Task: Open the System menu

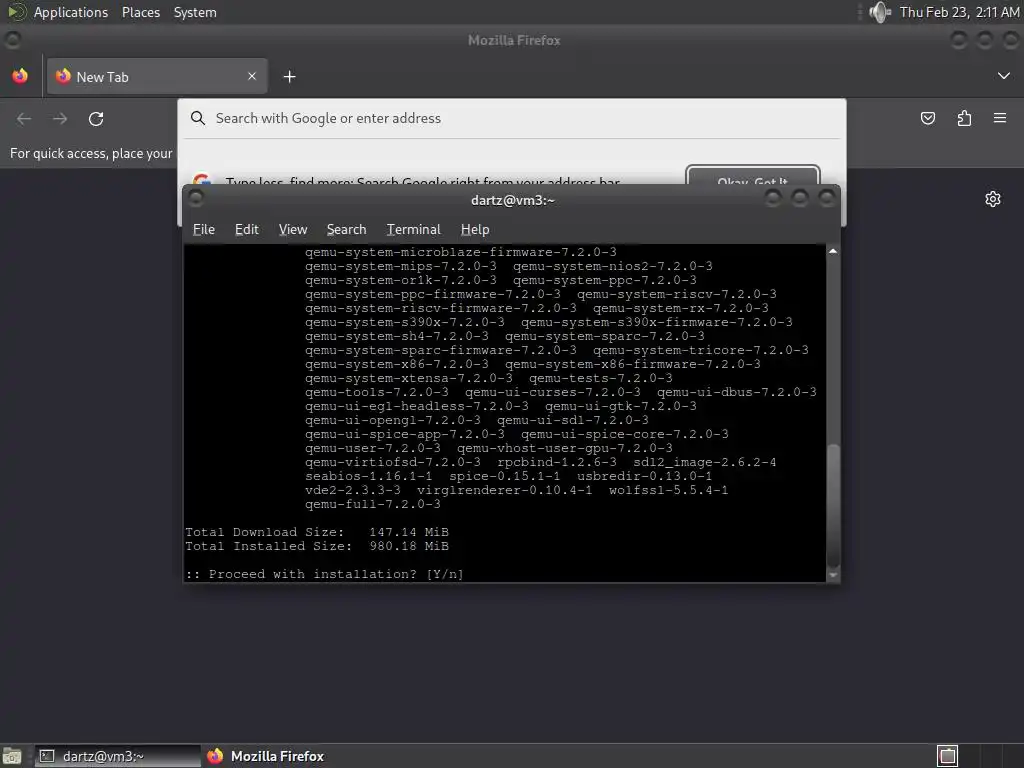Action: 195,12
